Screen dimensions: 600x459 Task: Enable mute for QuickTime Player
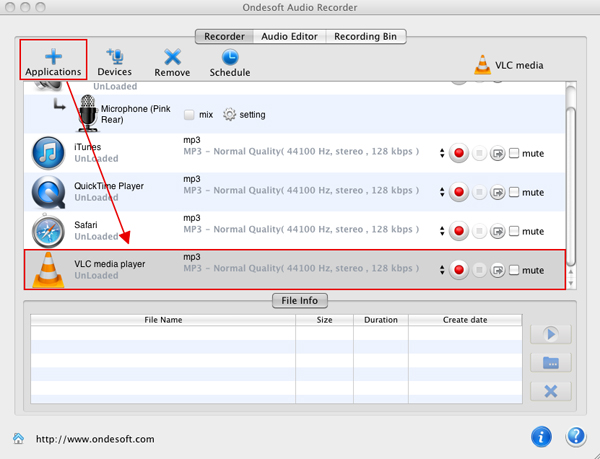(x=514, y=192)
